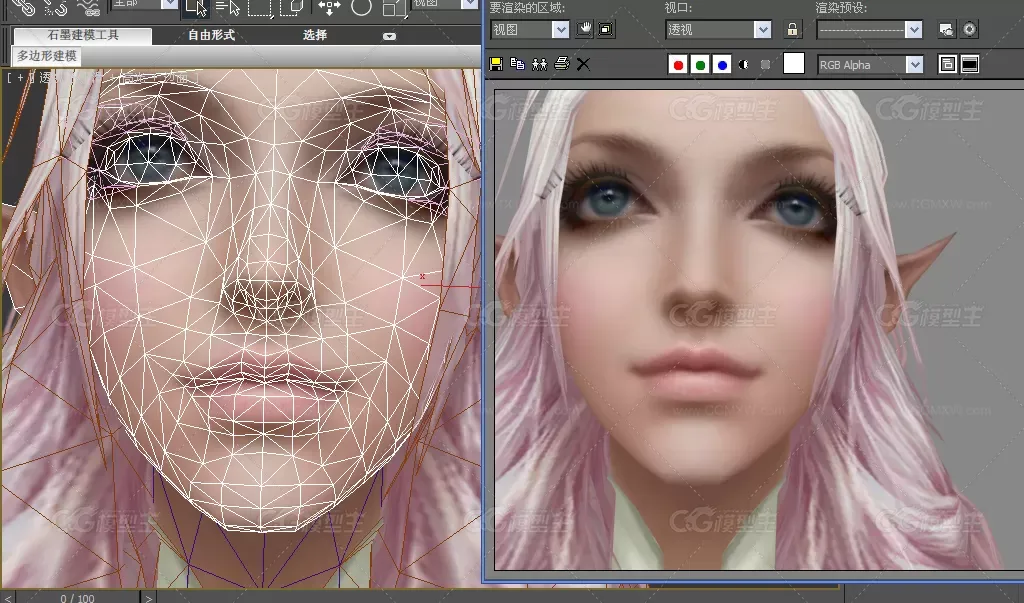1024x603 pixels.
Task: Activate the Select and Rotate tool
Action: tap(361, 7)
